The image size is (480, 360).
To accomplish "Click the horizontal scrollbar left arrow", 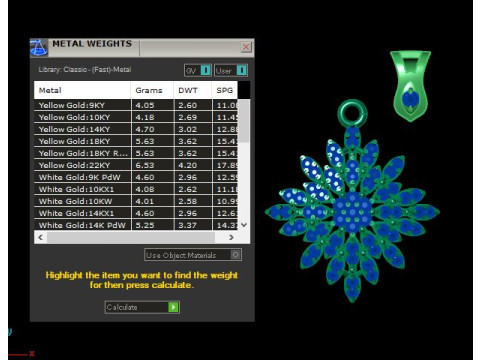I will coord(40,237).
